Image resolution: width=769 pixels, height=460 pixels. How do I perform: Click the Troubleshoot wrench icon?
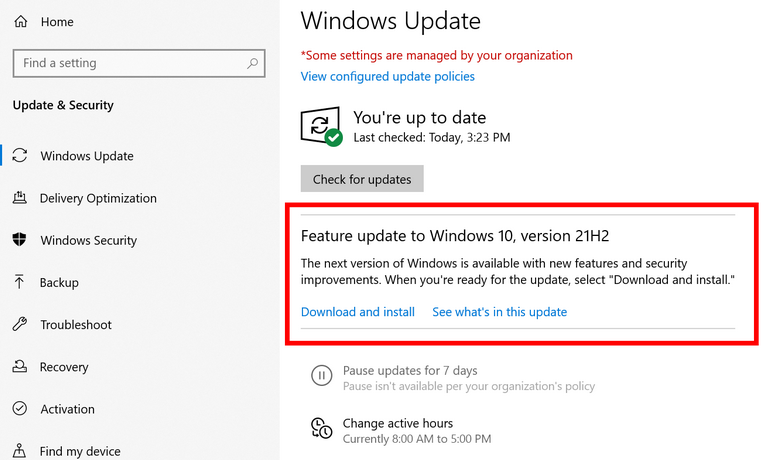20,324
